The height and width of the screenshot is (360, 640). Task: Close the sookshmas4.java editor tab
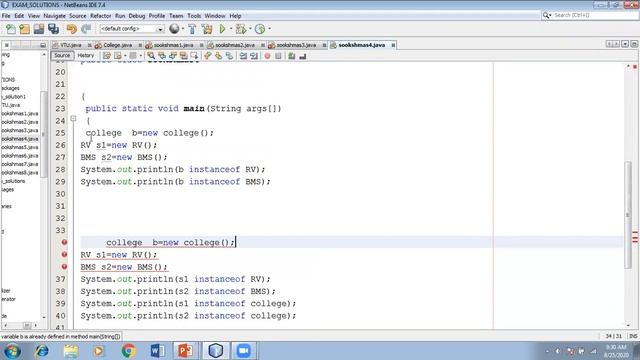393,45
